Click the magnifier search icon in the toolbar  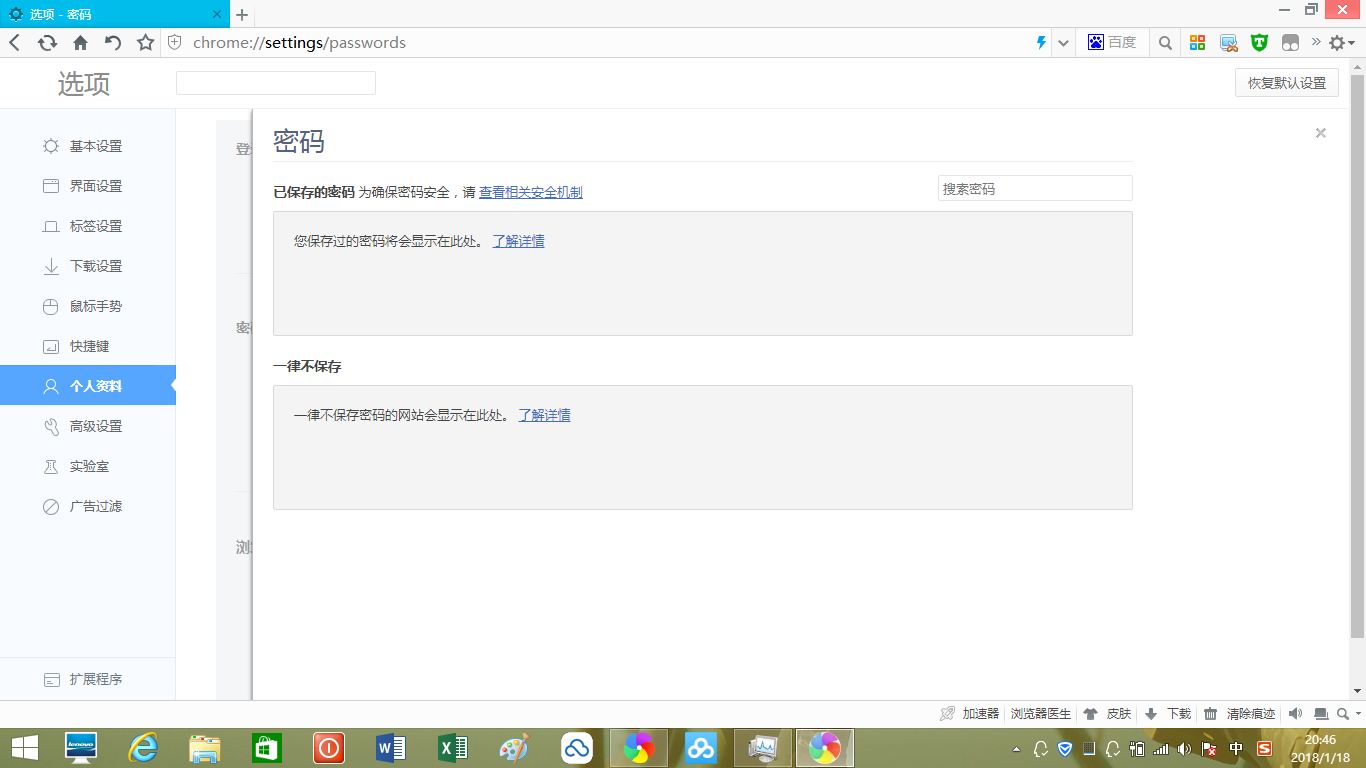1166,43
